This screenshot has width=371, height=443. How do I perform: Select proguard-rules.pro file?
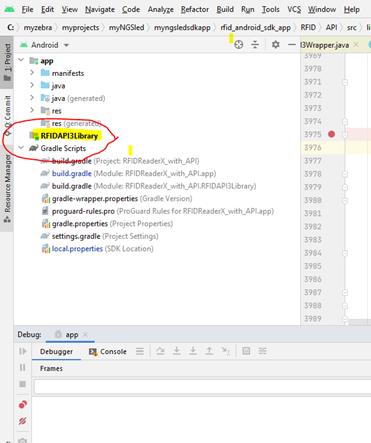[x=157, y=211]
